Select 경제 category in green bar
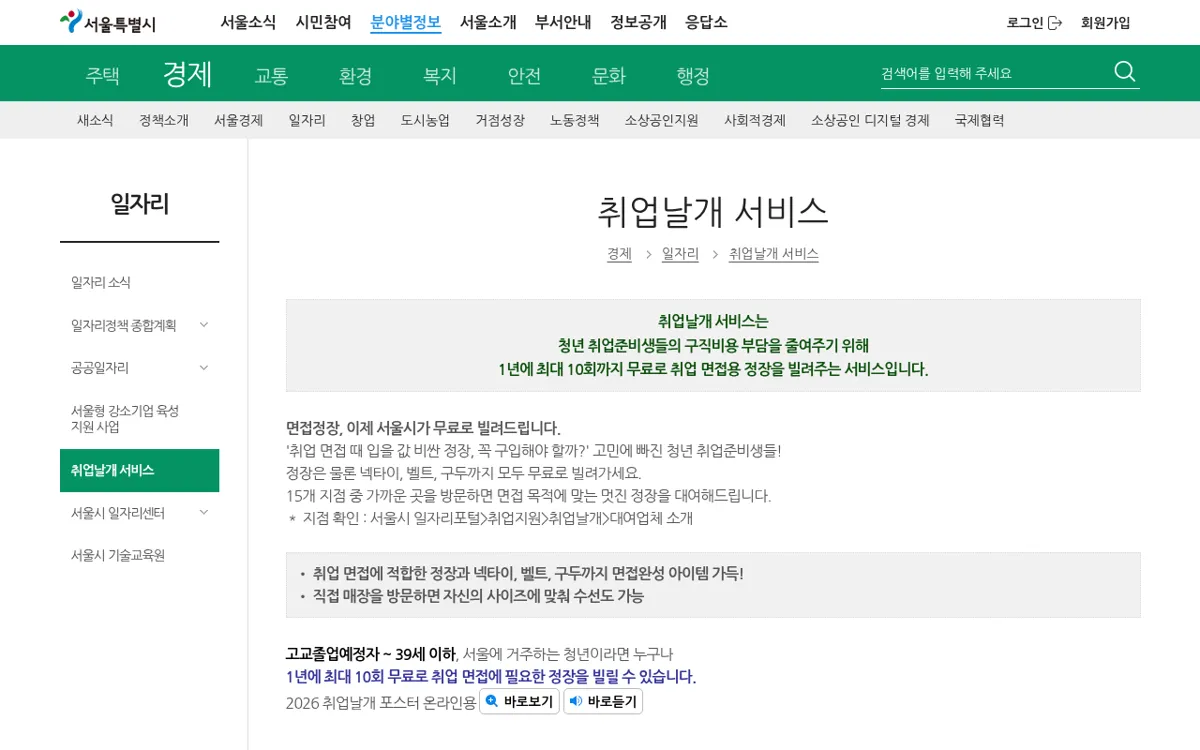The width and height of the screenshot is (1200, 750). click(187, 74)
